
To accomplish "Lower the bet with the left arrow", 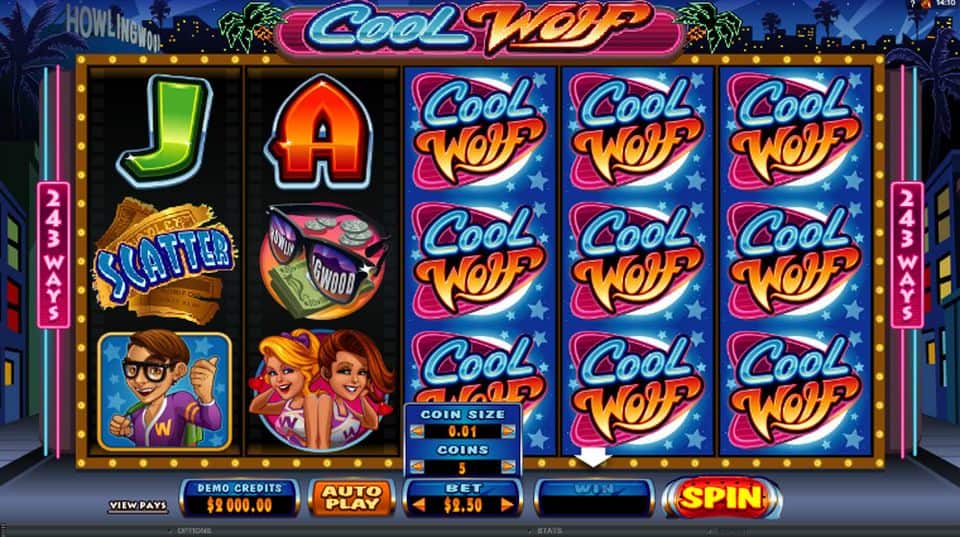I will [x=419, y=505].
